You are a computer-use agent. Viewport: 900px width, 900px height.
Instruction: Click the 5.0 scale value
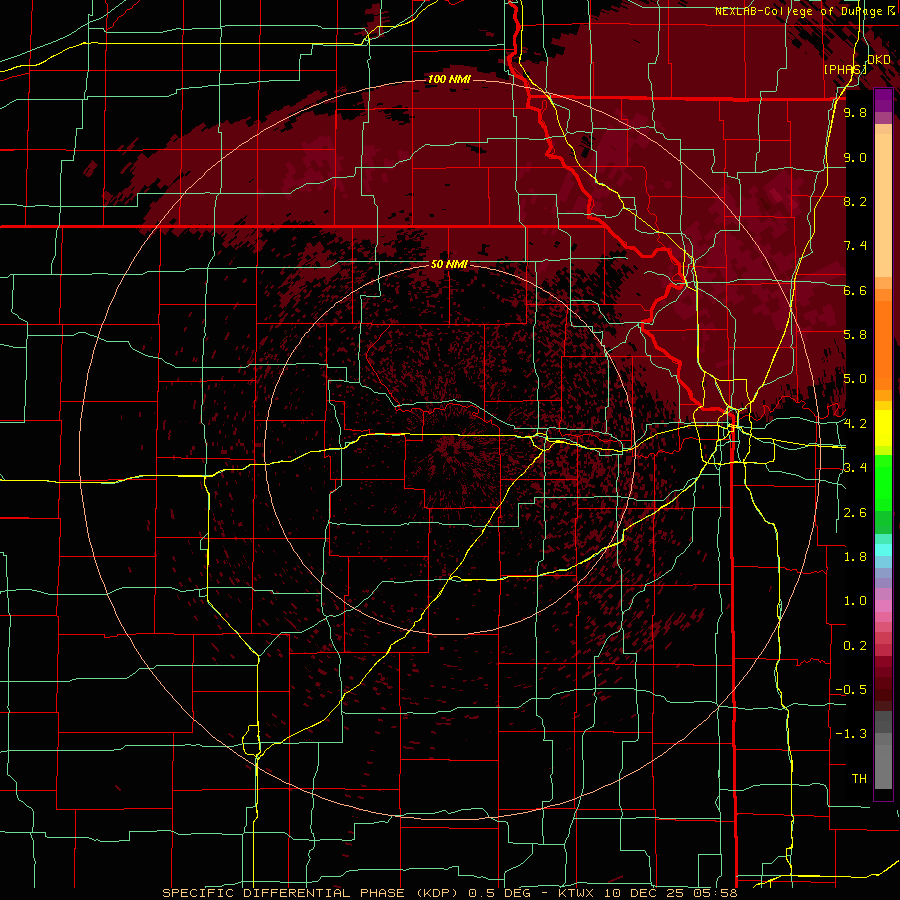(x=855, y=379)
